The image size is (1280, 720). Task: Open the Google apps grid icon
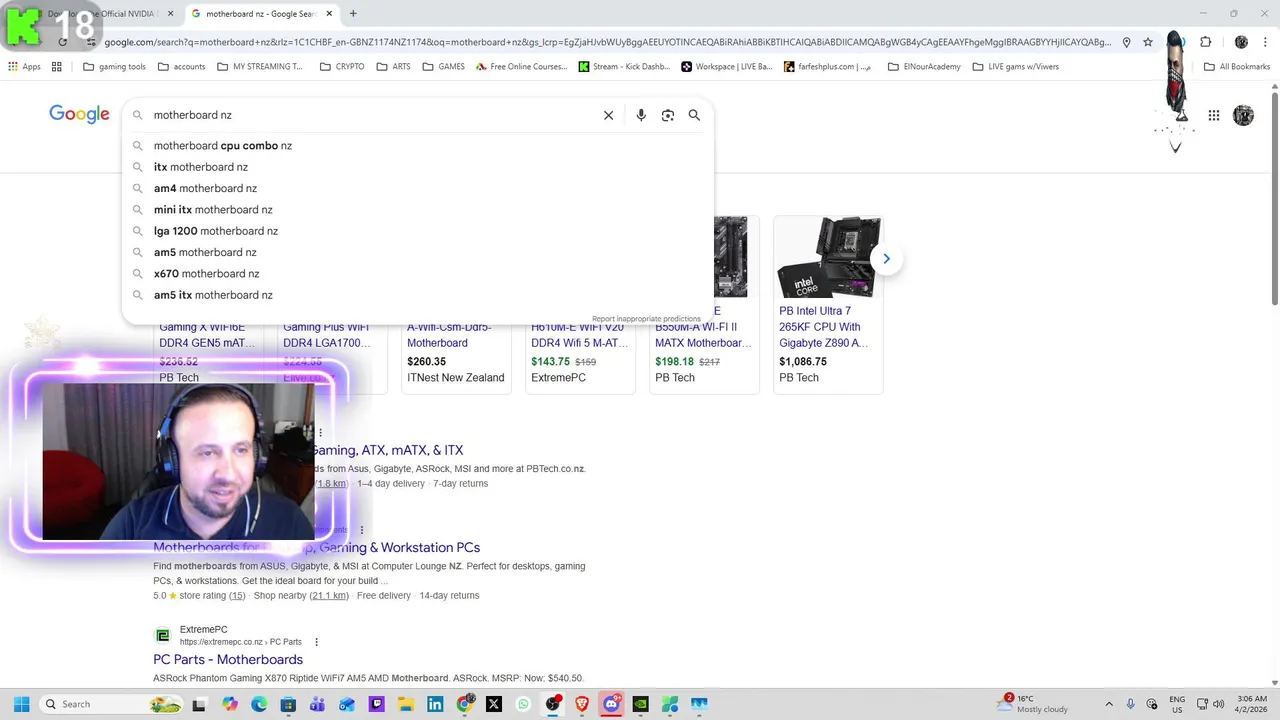pos(1213,115)
